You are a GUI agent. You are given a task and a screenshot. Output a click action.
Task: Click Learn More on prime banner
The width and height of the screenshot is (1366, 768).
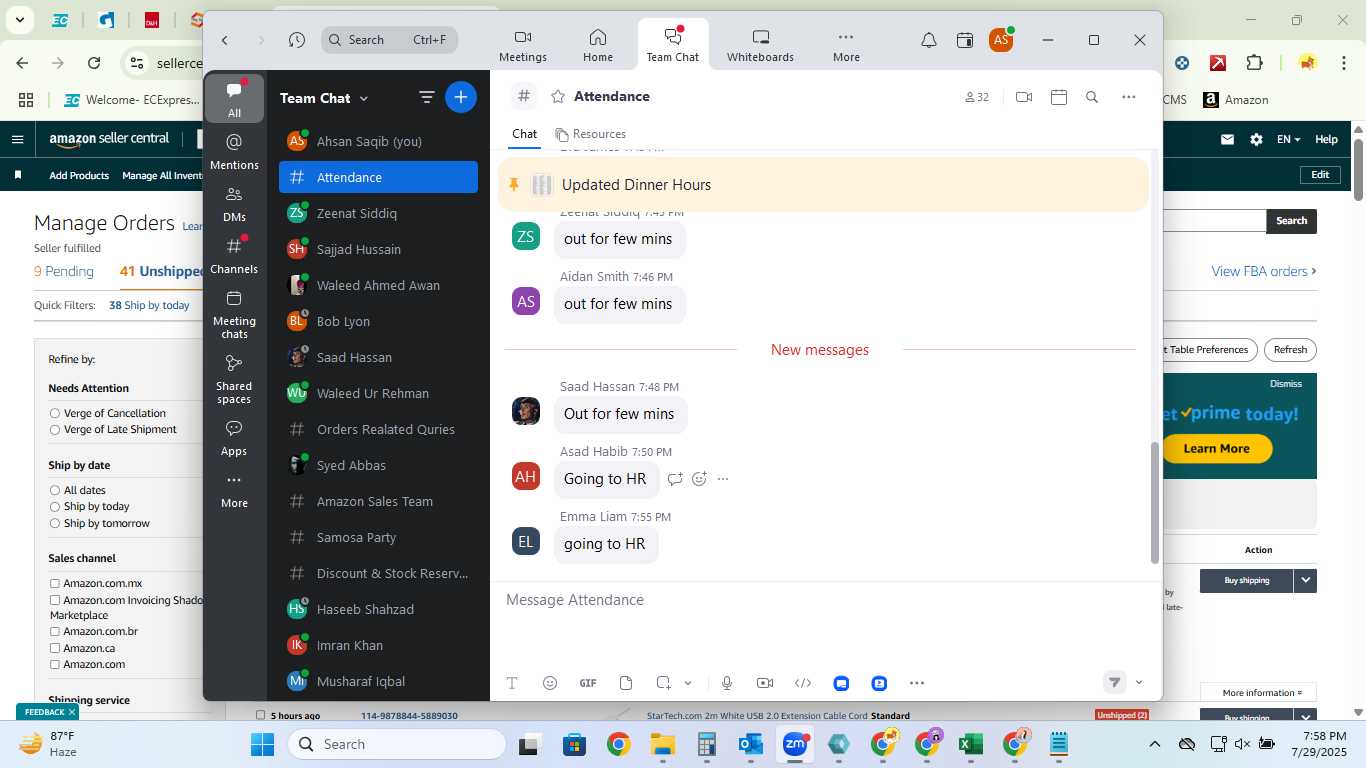pyautogui.click(x=1216, y=448)
